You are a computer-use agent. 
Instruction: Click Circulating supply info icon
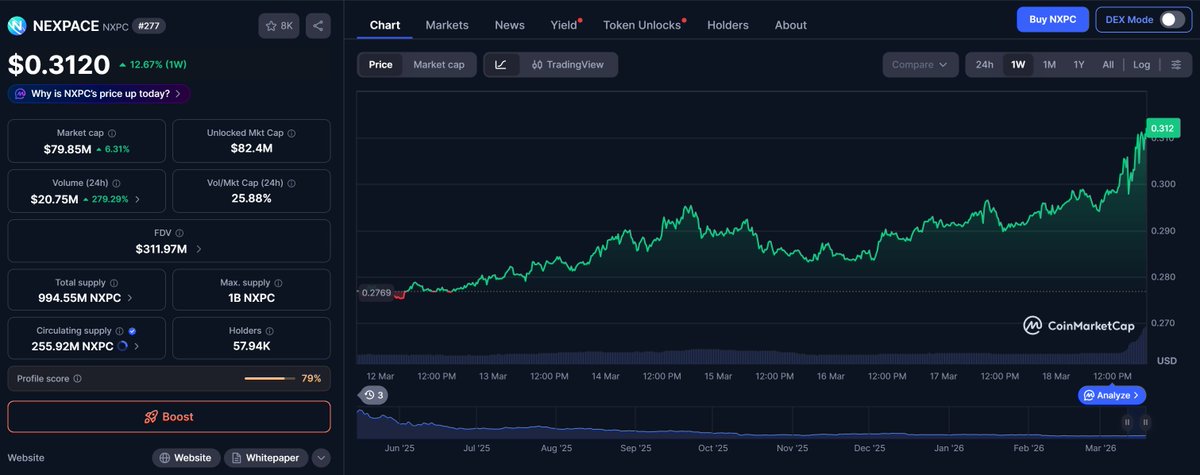coord(119,330)
